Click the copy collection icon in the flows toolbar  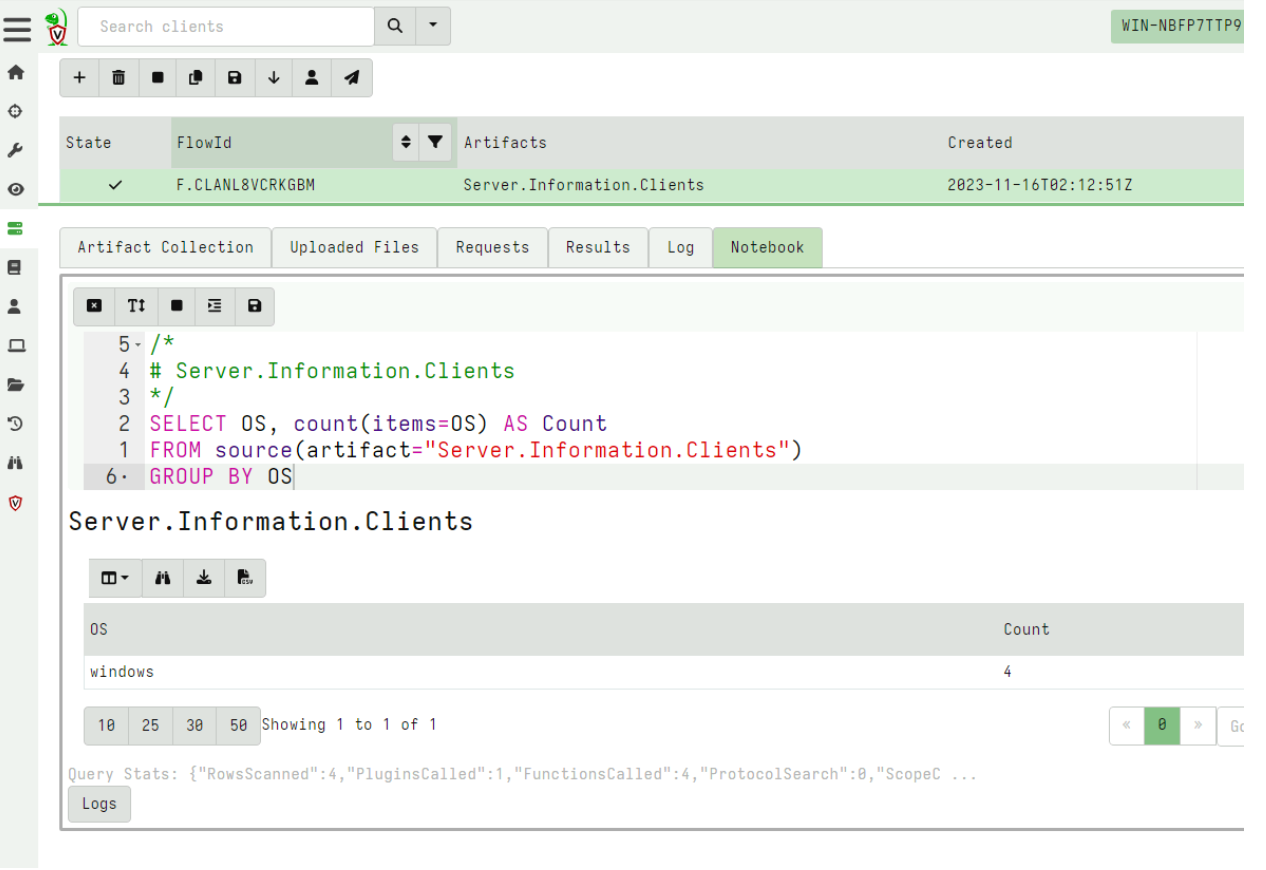click(195, 77)
